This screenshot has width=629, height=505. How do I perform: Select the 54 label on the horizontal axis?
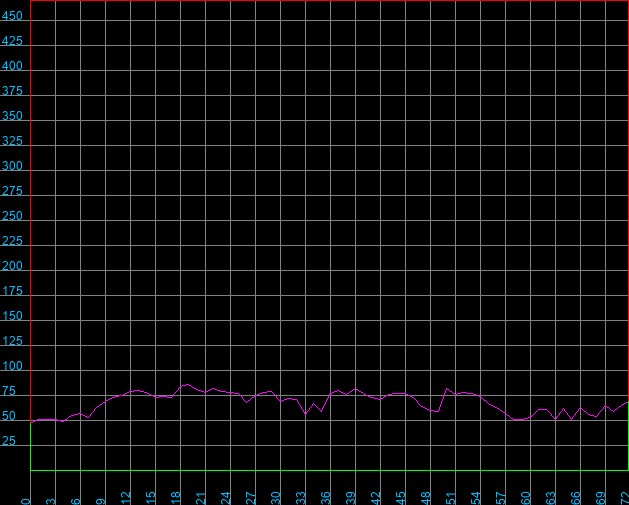(475, 498)
